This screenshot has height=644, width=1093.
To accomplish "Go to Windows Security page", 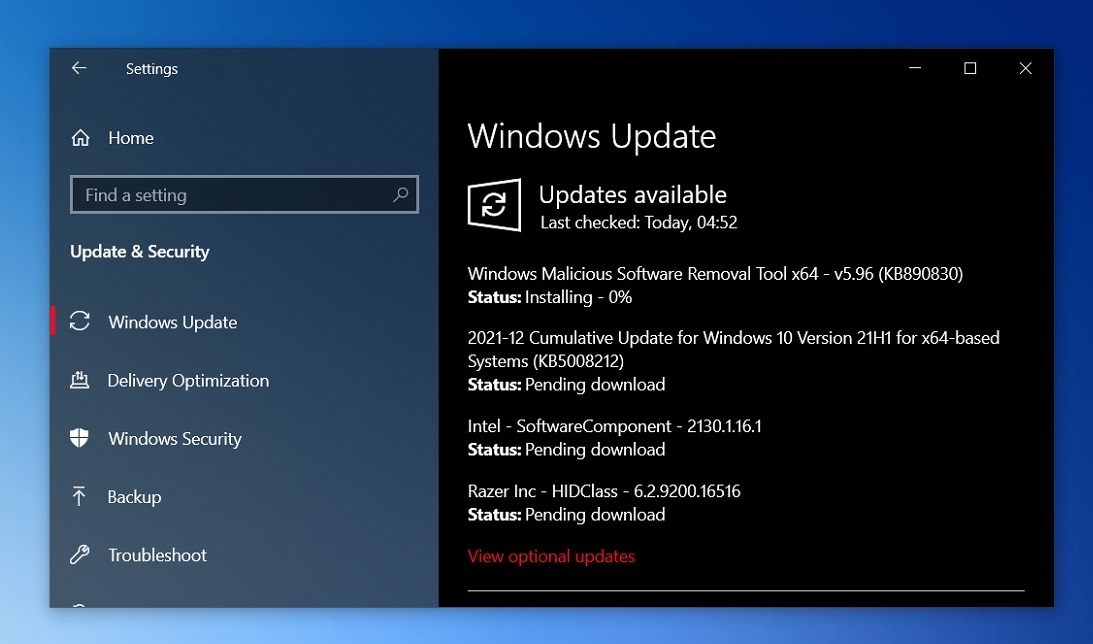I will click(x=175, y=438).
